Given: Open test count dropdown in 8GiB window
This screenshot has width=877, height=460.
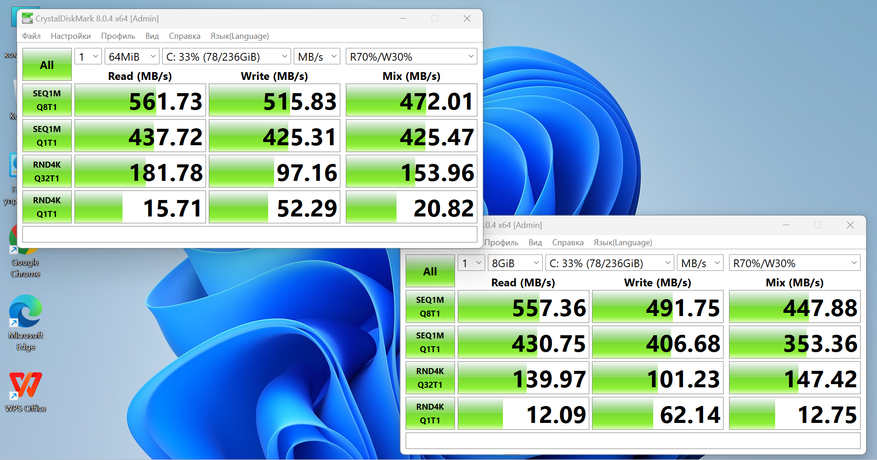Looking at the screenshot, I should click(471, 263).
